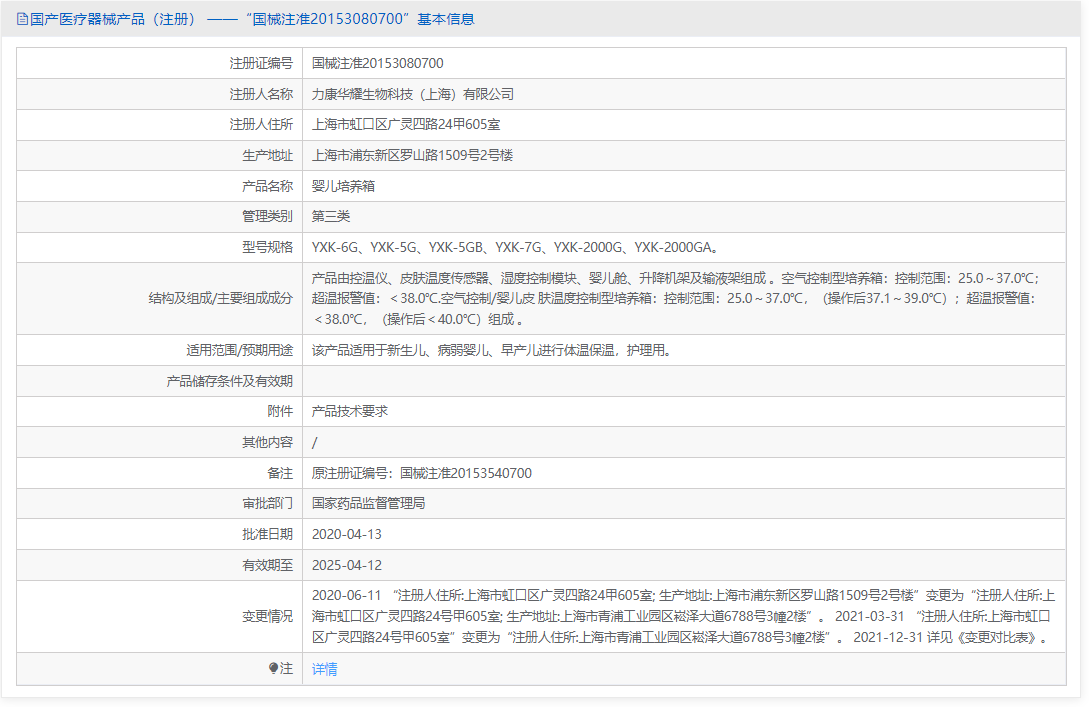This screenshot has height=707, width=1089.
Task: Click the 变更情况 row label
Action: click(x=267, y=617)
